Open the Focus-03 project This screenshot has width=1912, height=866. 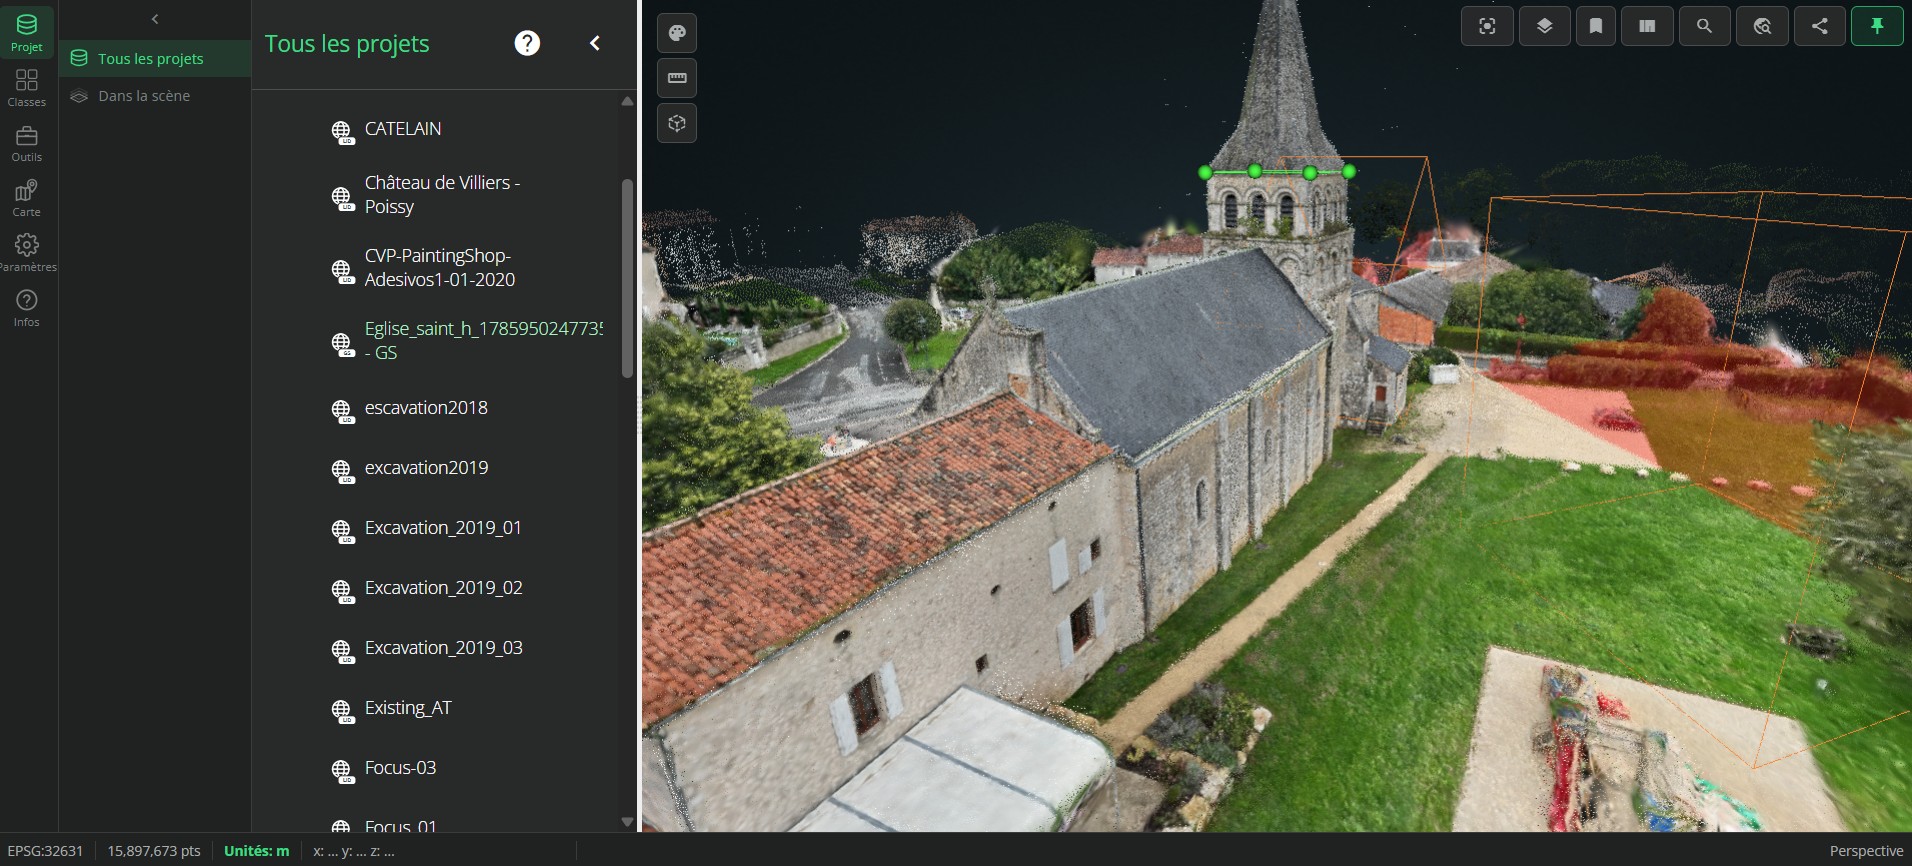[x=400, y=768]
